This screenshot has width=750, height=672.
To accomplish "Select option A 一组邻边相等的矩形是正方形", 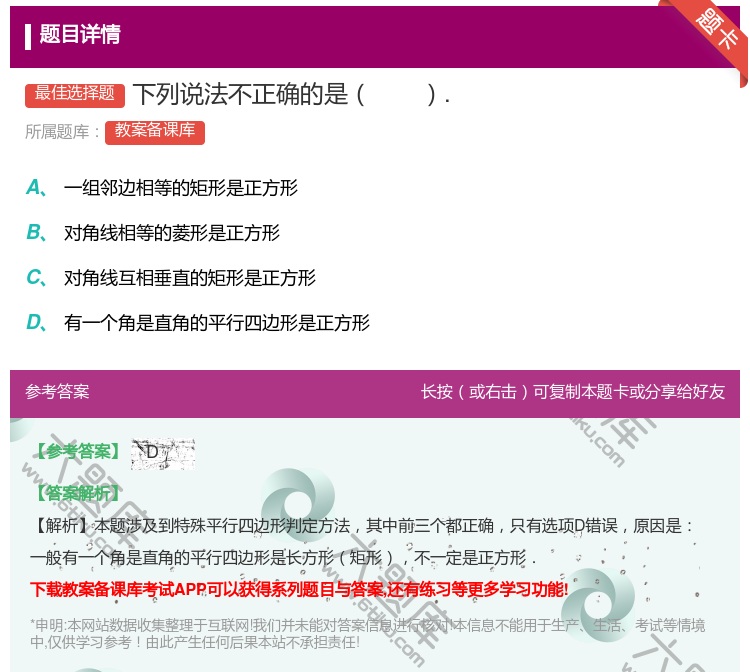I will [162, 187].
